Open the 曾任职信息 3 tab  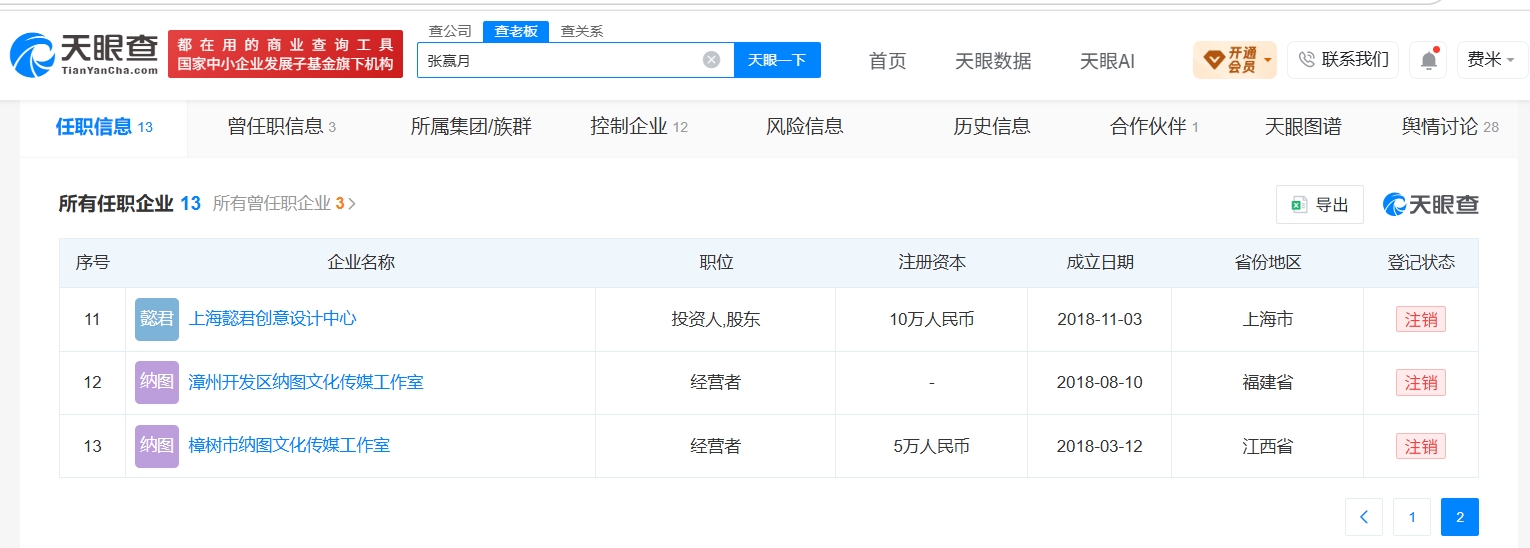[282, 127]
